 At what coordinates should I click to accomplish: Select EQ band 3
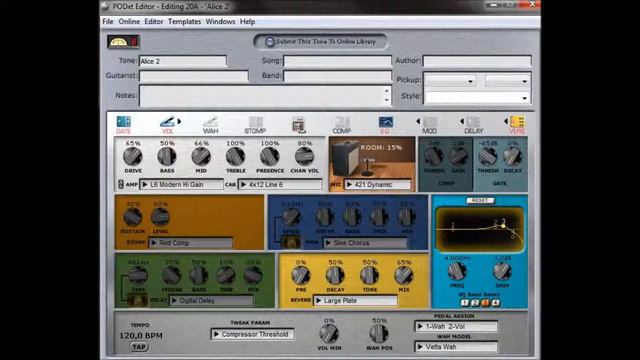(x=485, y=303)
